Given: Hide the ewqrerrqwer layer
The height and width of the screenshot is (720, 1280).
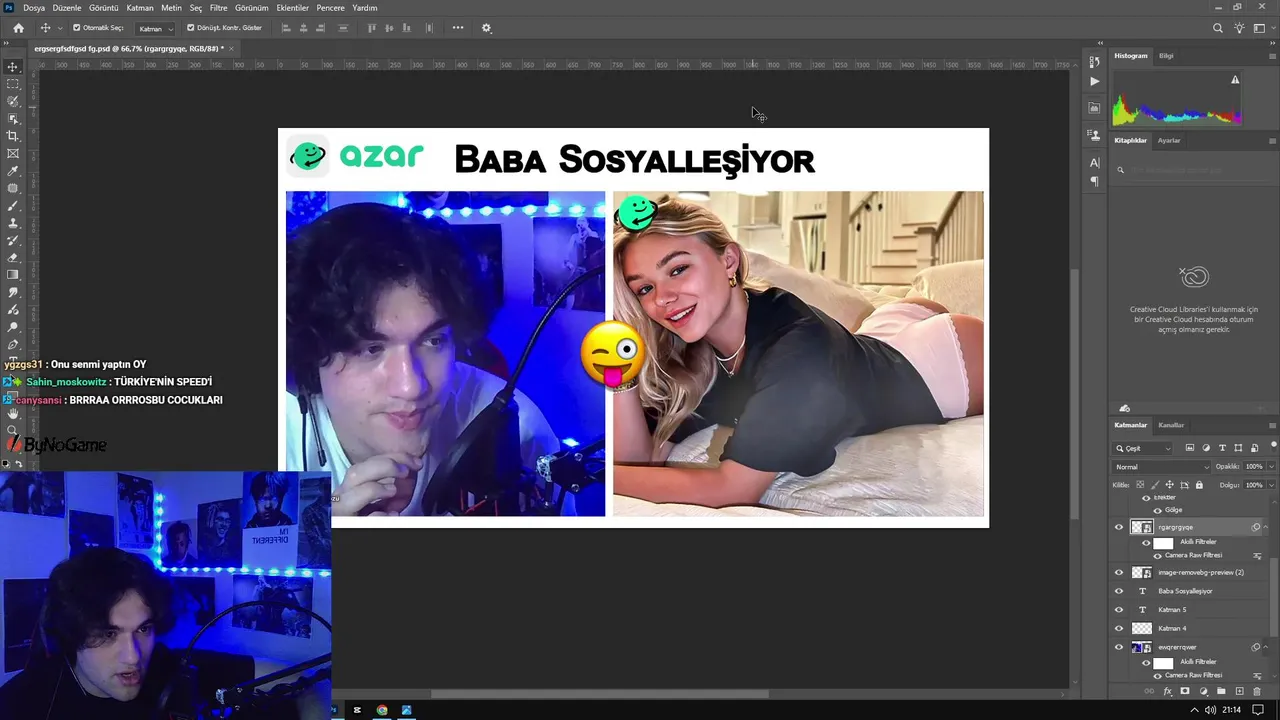Looking at the screenshot, I should click(1119, 647).
